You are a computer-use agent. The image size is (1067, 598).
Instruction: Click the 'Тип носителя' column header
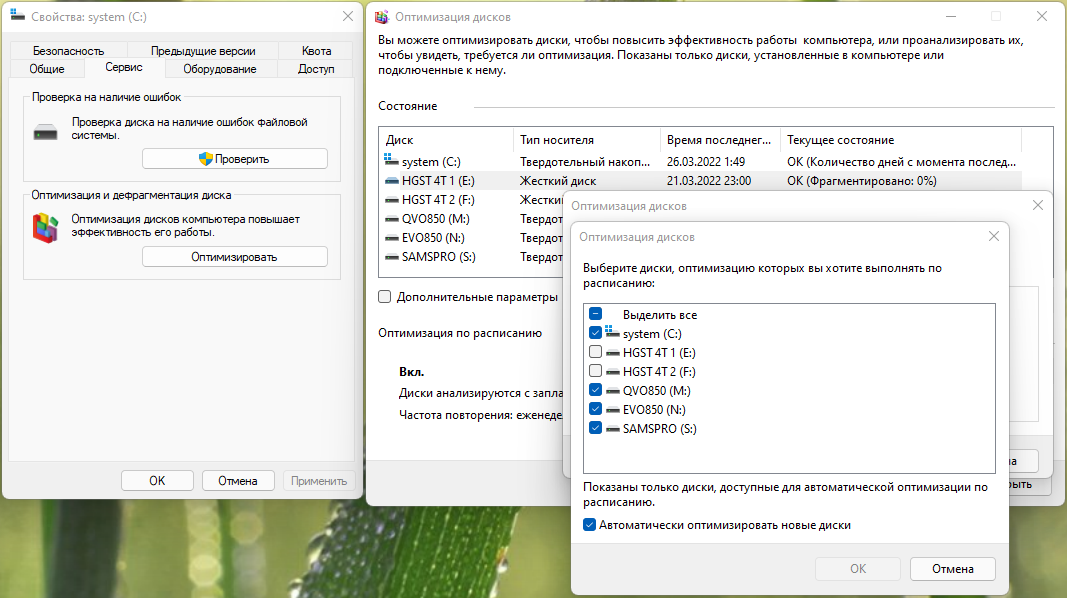click(586, 139)
